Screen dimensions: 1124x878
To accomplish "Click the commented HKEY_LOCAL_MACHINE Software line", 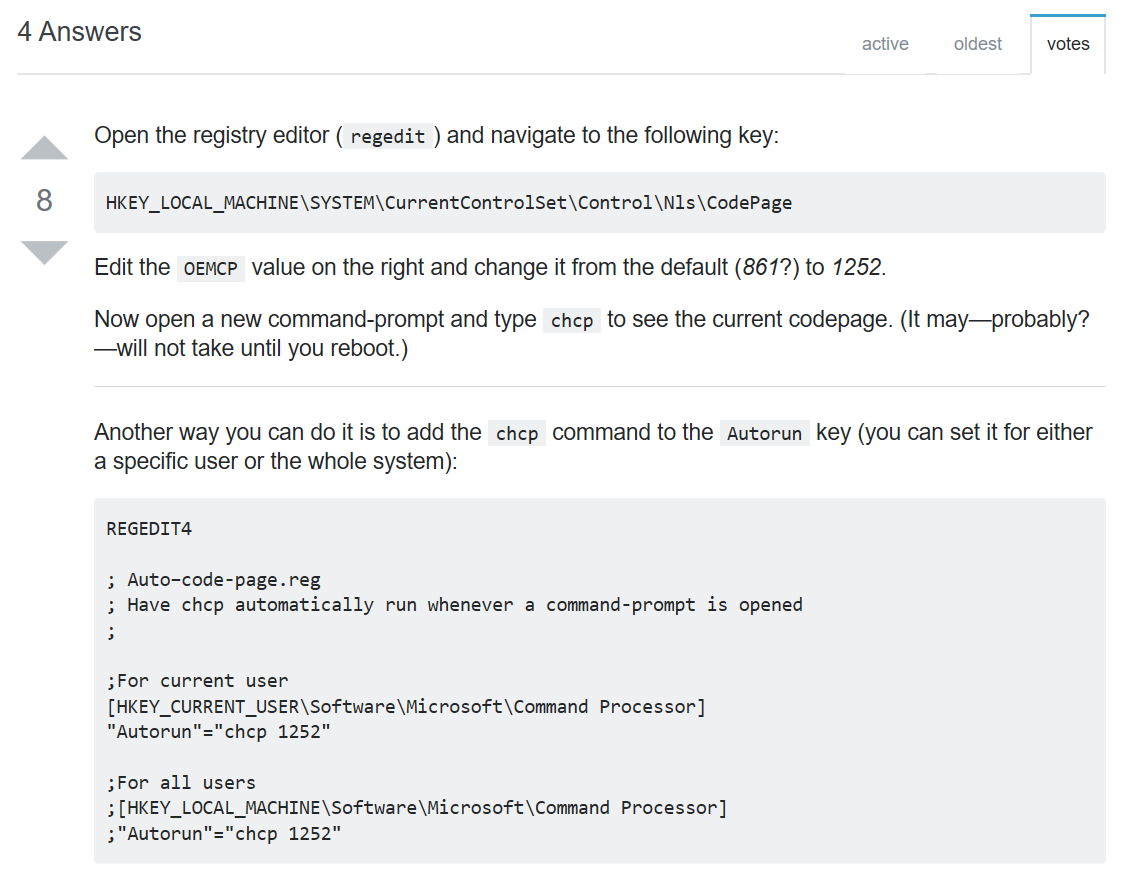I will coord(417,808).
